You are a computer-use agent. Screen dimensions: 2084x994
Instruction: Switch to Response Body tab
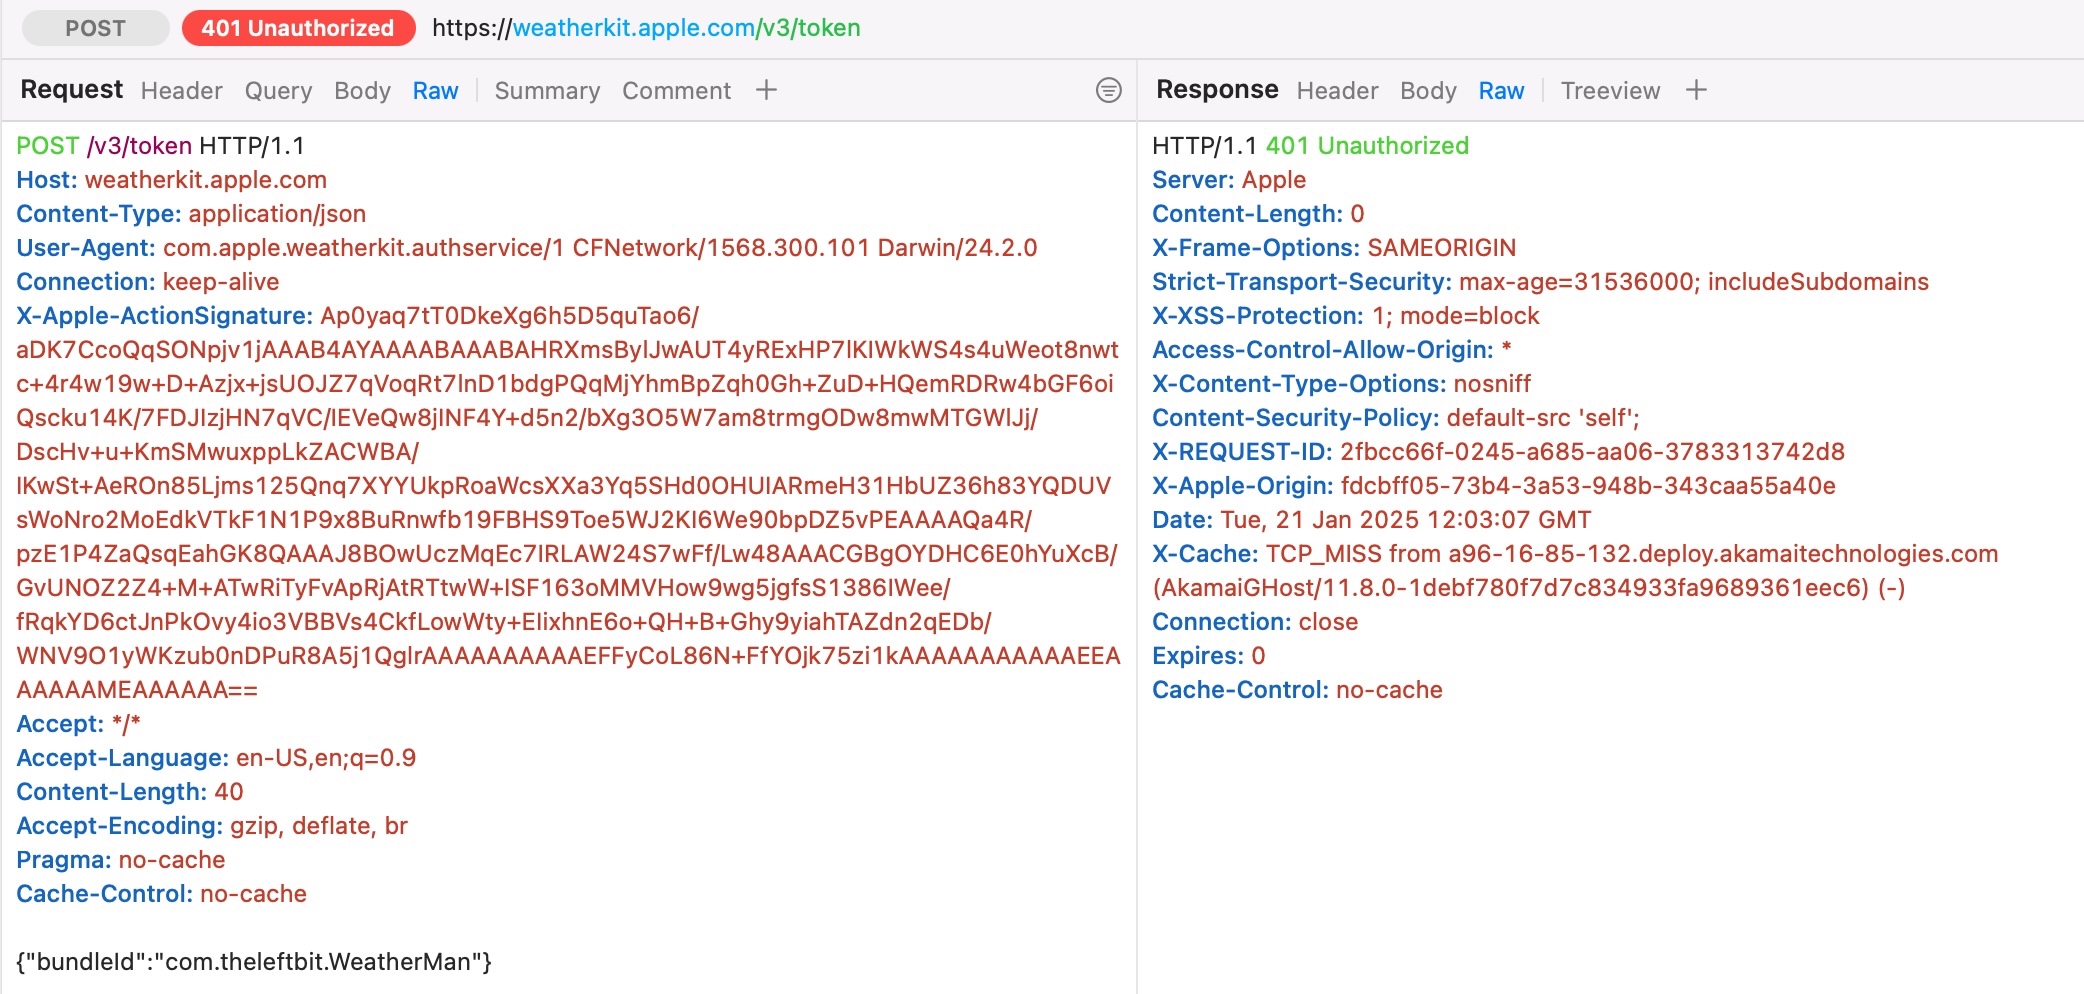pos(1428,91)
